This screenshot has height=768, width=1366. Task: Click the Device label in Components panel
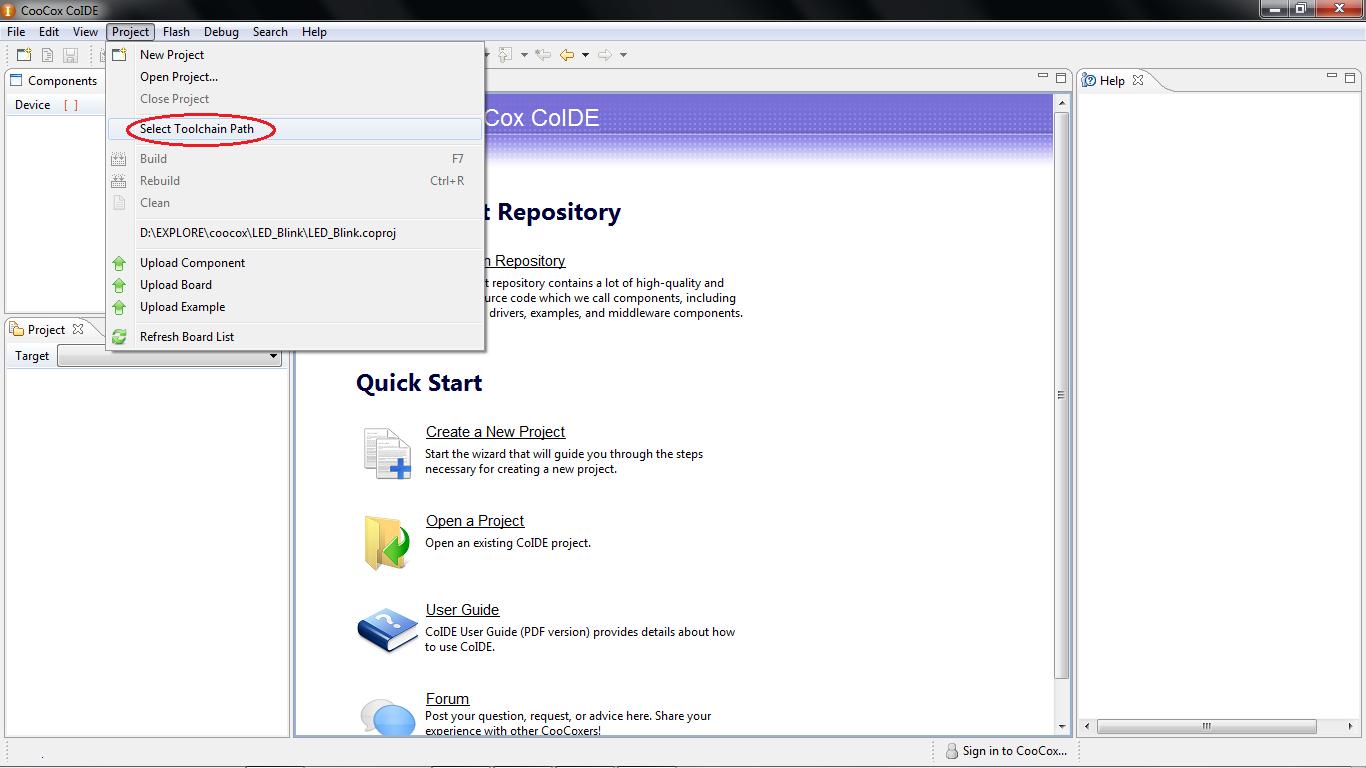(x=32, y=105)
